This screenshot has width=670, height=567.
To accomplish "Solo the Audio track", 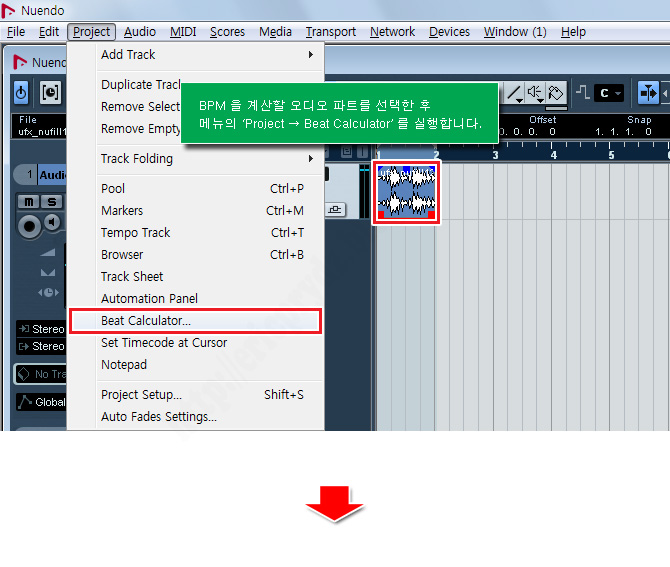I will tap(52, 201).
